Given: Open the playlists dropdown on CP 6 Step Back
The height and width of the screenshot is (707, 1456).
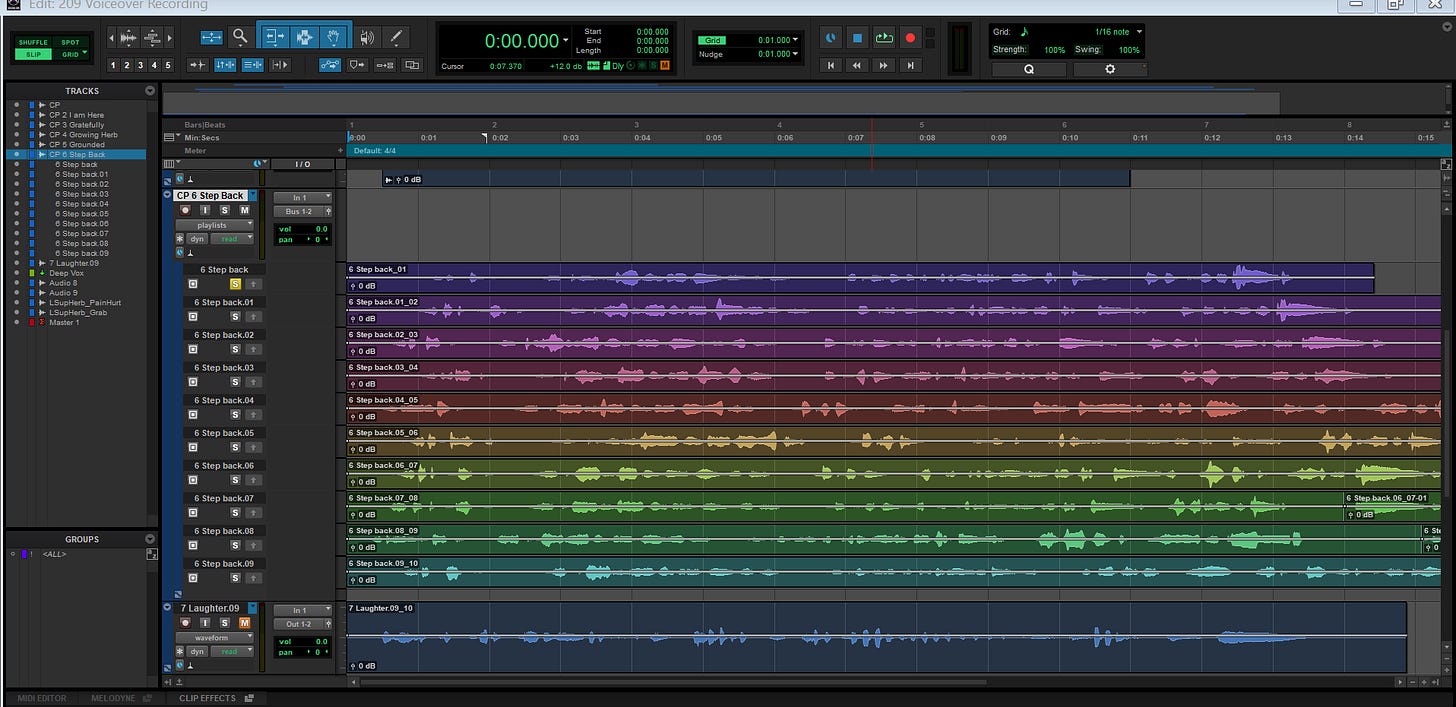Looking at the screenshot, I should click(x=214, y=224).
